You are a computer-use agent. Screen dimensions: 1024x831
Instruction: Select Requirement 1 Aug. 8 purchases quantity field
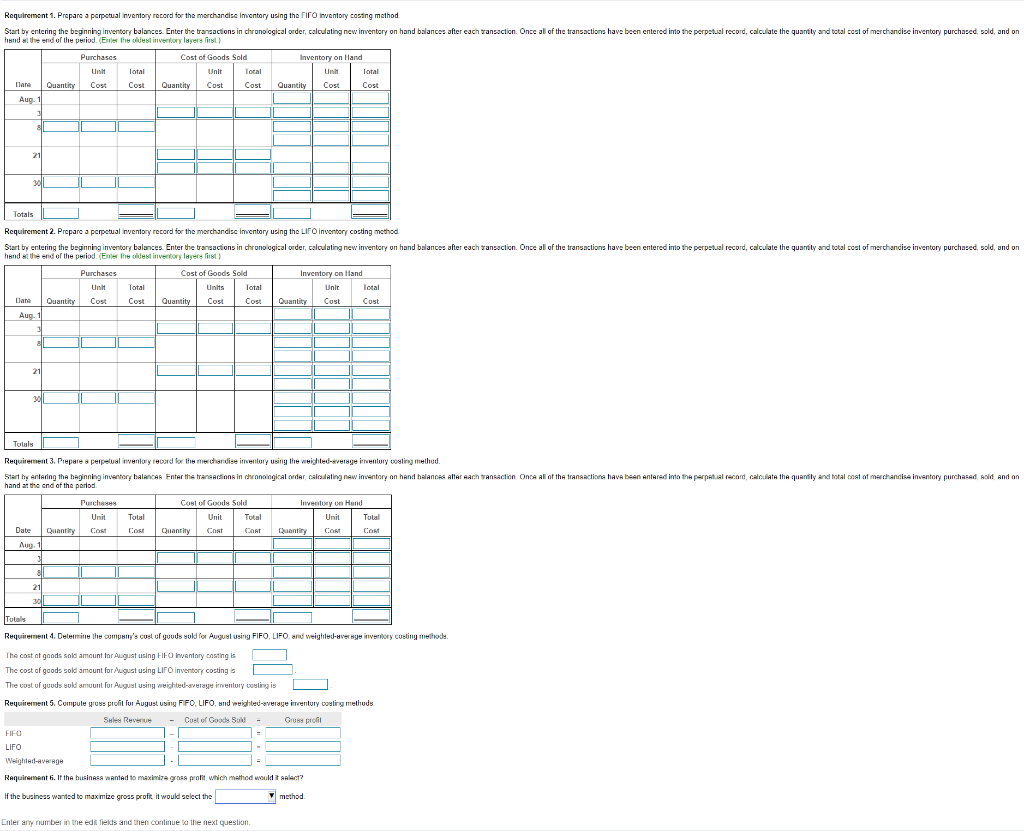point(61,126)
